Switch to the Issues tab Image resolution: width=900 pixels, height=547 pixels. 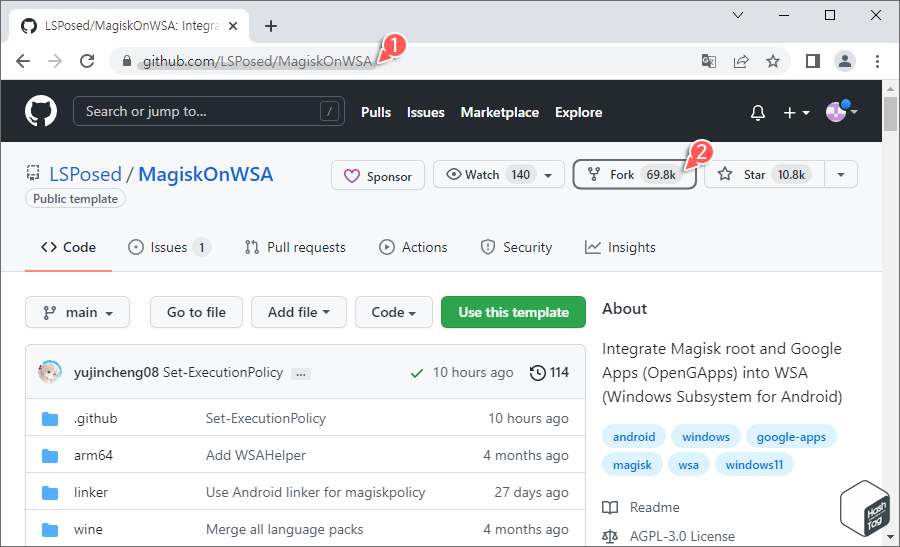tap(169, 247)
